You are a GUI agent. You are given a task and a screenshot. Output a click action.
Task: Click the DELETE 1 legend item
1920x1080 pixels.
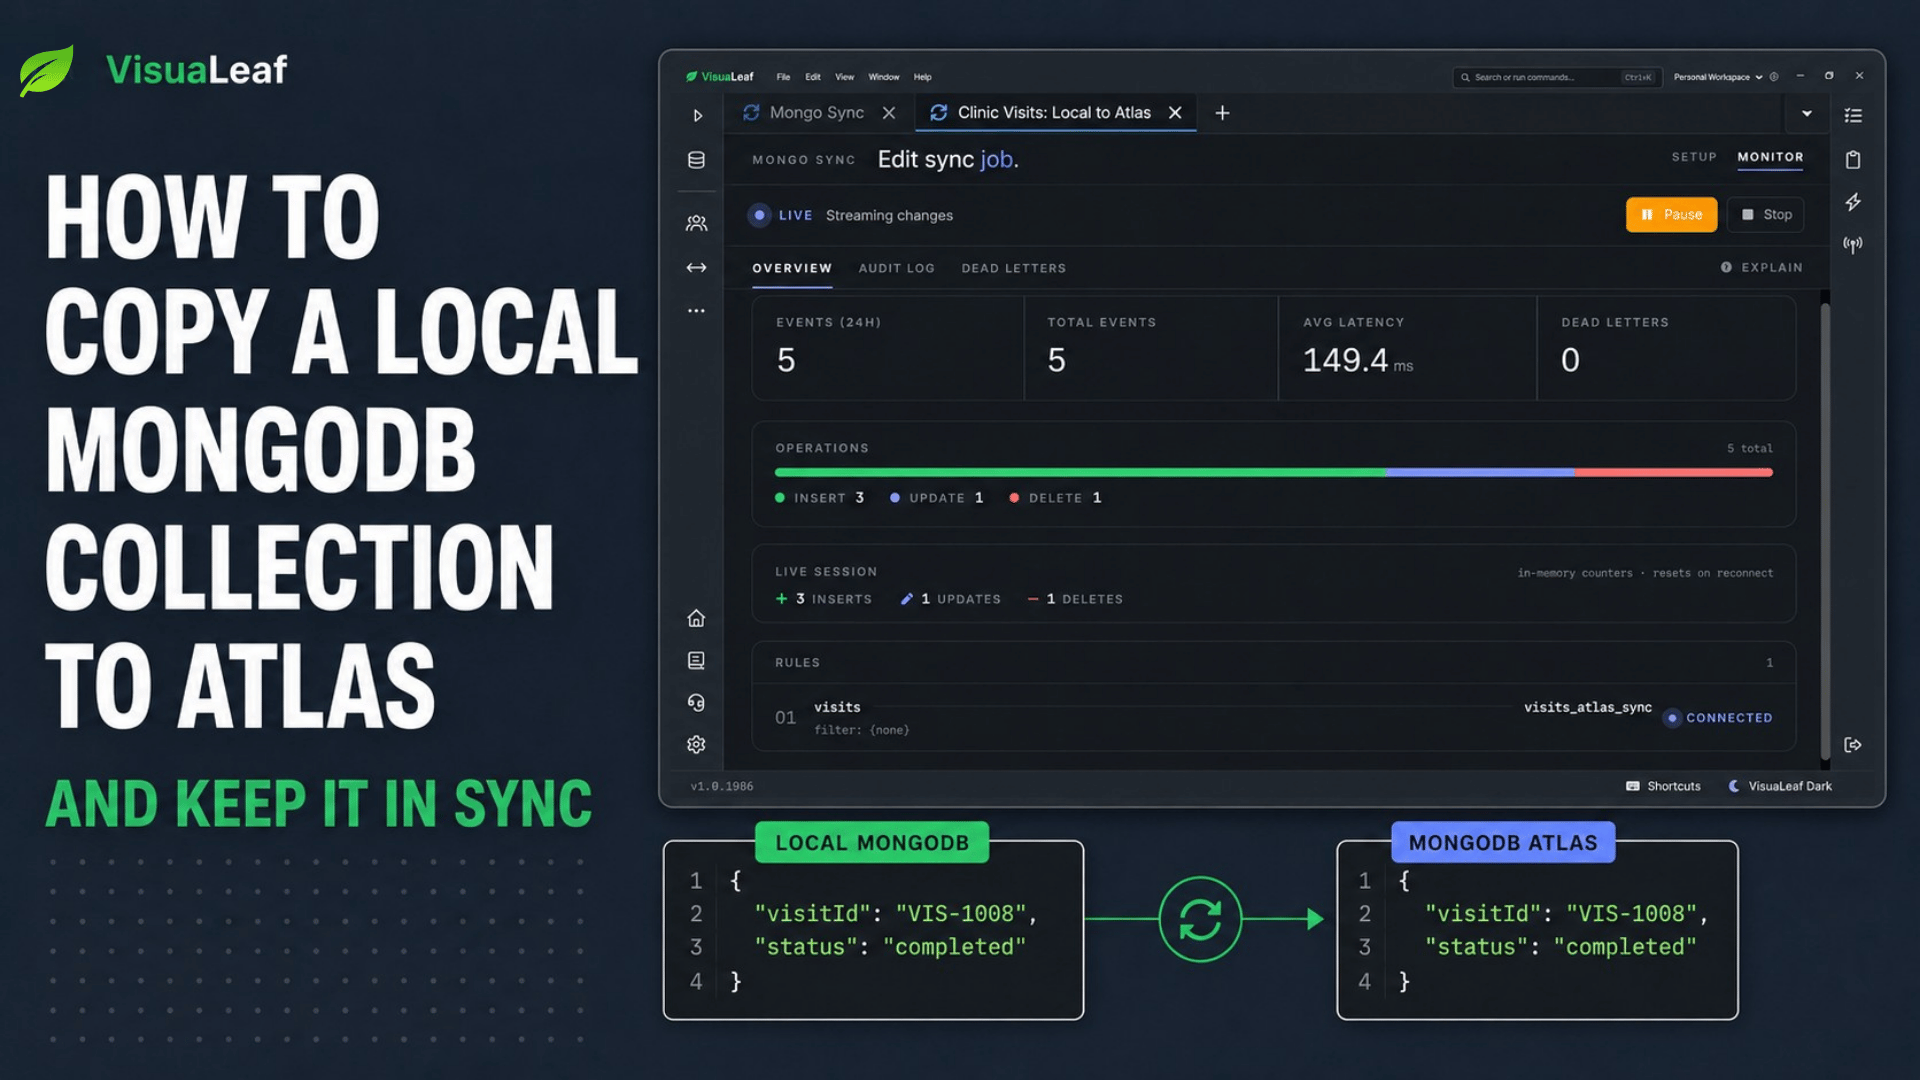tap(1056, 498)
